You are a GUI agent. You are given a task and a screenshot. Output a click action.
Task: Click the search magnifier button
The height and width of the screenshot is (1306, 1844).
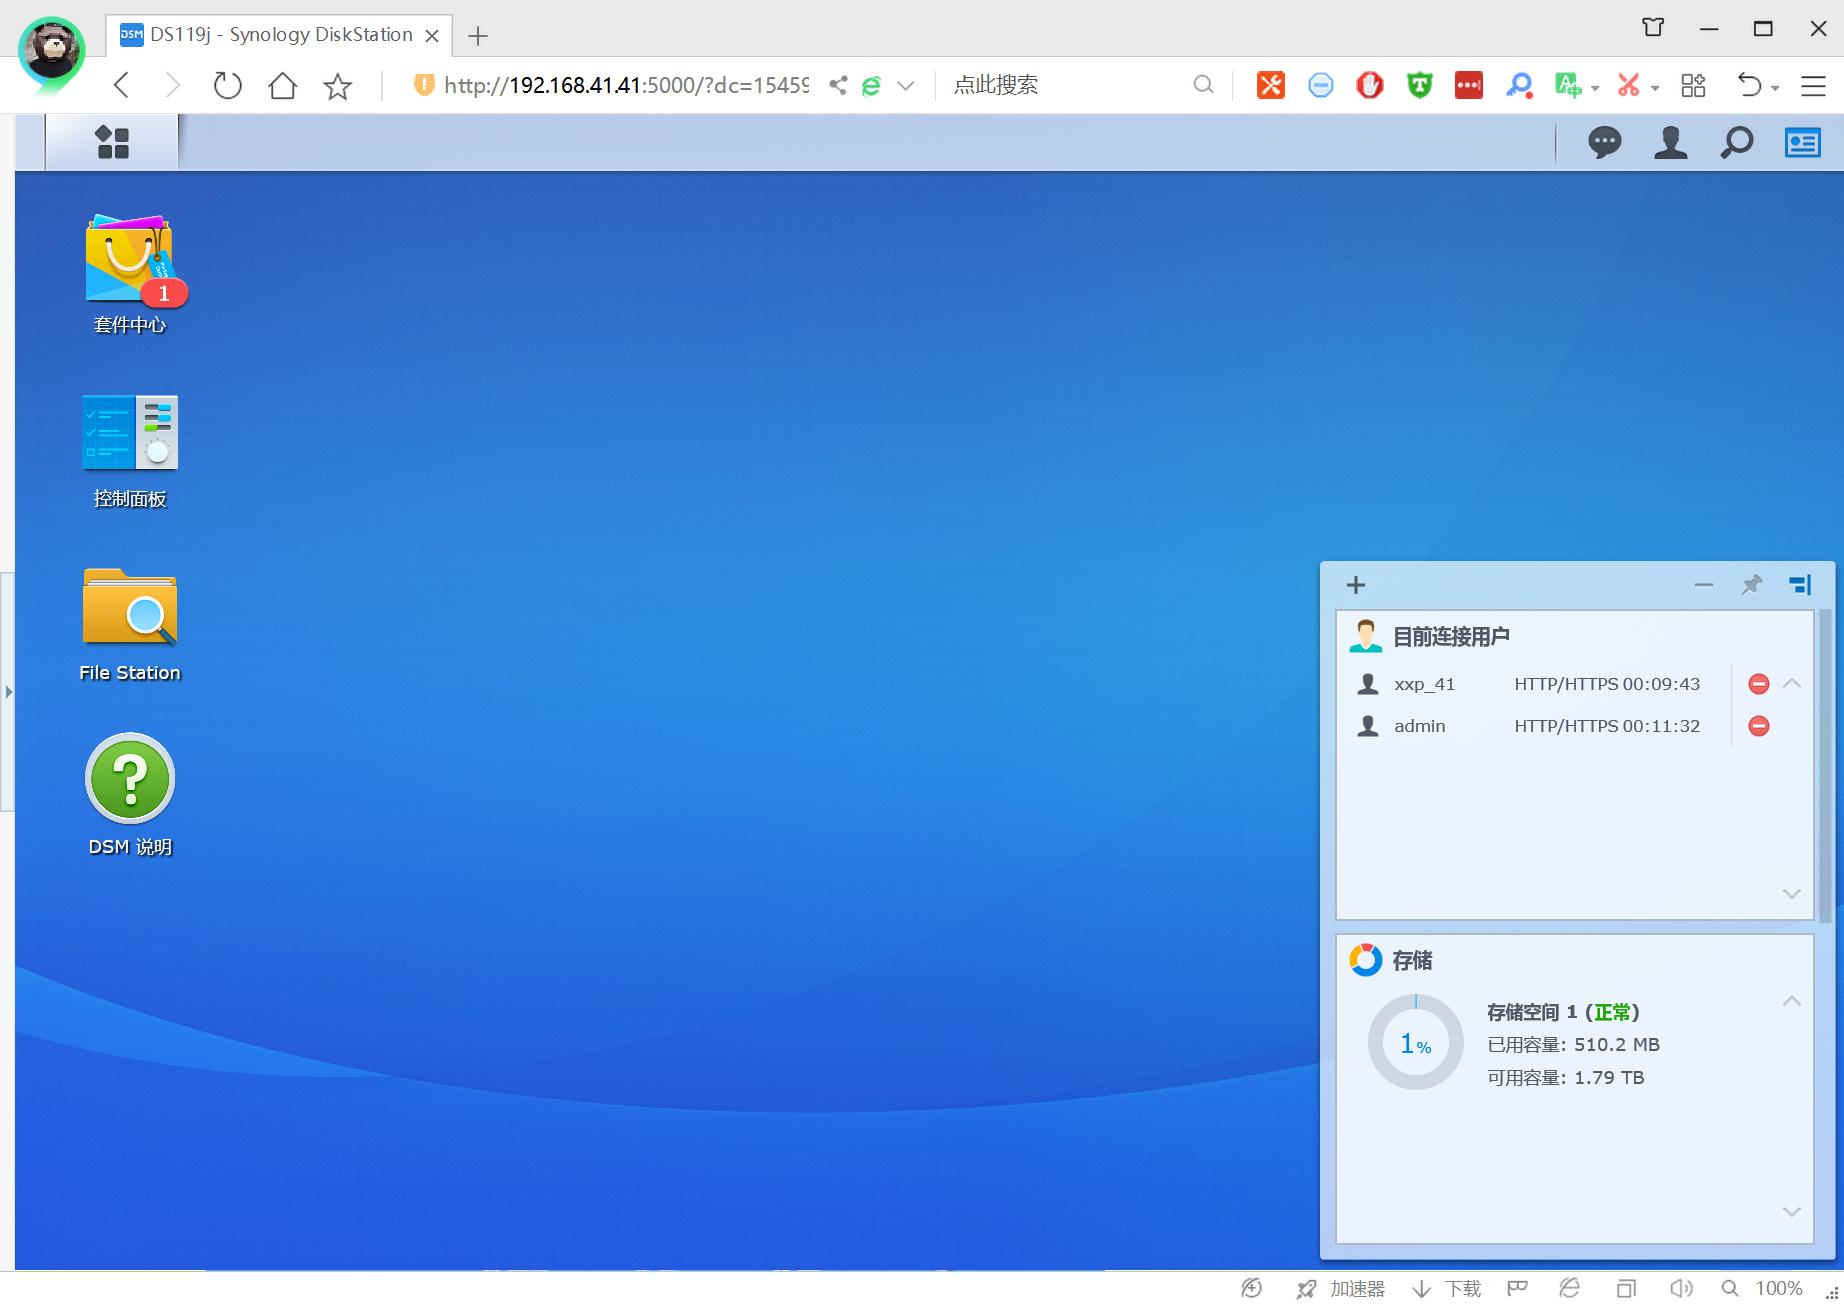tap(1203, 85)
